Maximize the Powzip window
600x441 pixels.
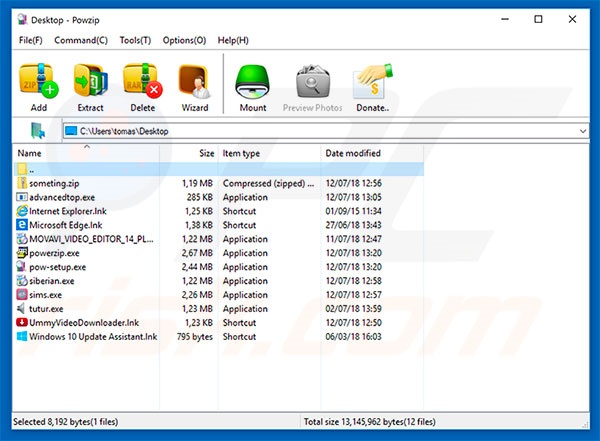coord(538,19)
